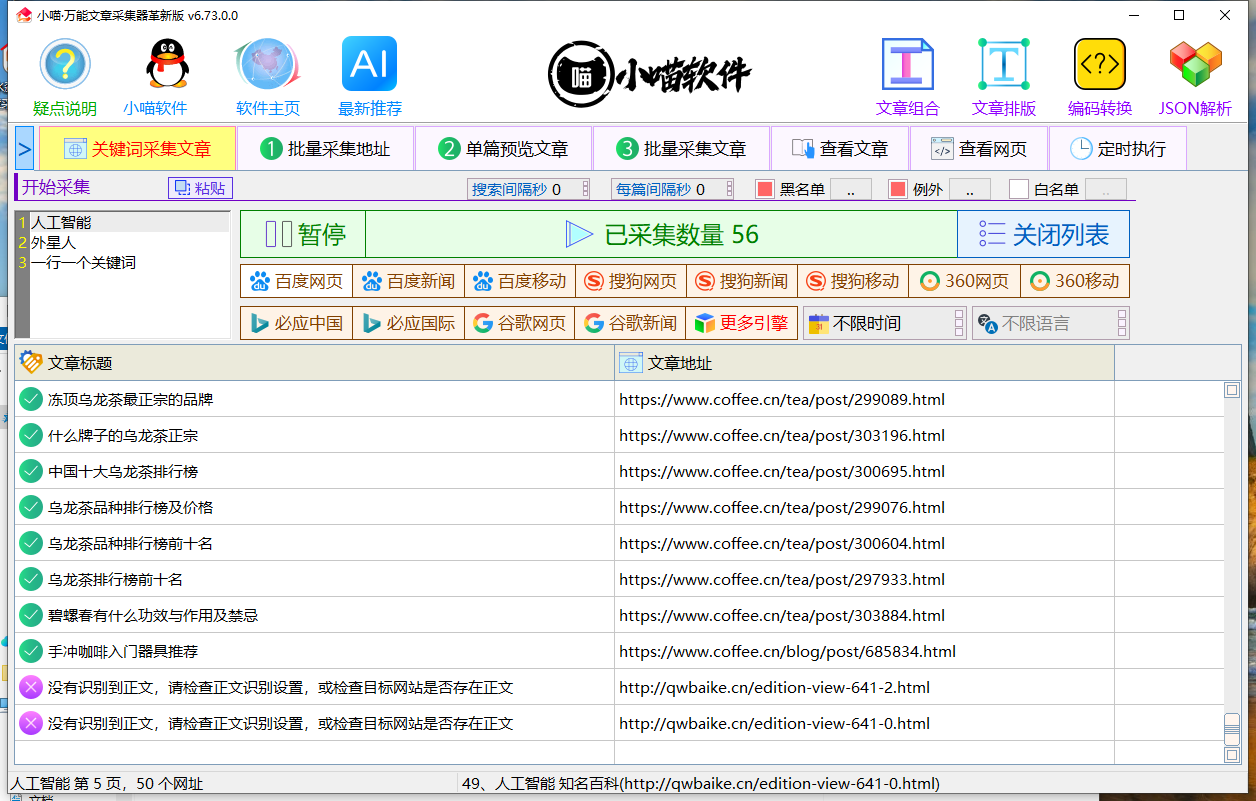
Task: Click the 疑点说明 question mark icon
Action: [x=65, y=65]
